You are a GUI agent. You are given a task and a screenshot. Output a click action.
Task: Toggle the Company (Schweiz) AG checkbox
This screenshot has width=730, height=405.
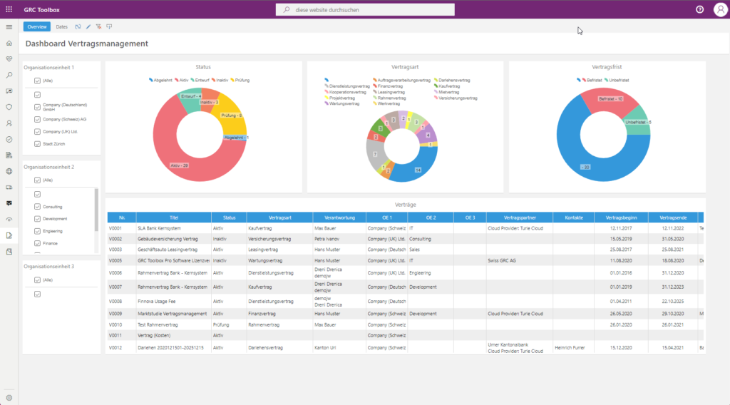[37, 120]
